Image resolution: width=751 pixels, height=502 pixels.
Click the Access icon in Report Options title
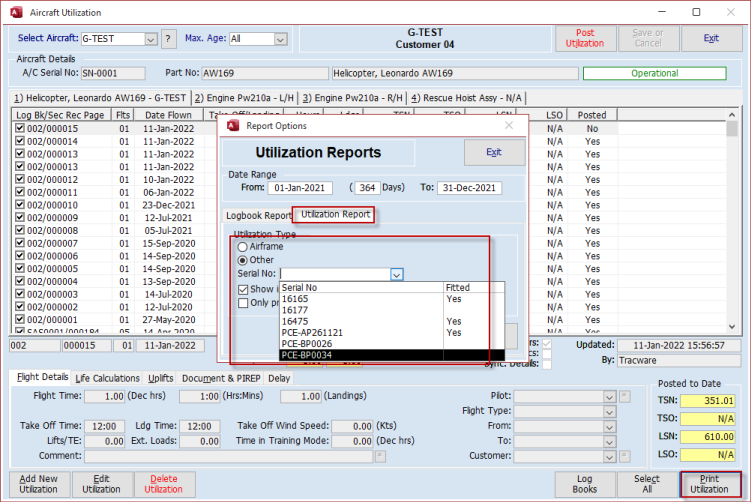tap(233, 126)
